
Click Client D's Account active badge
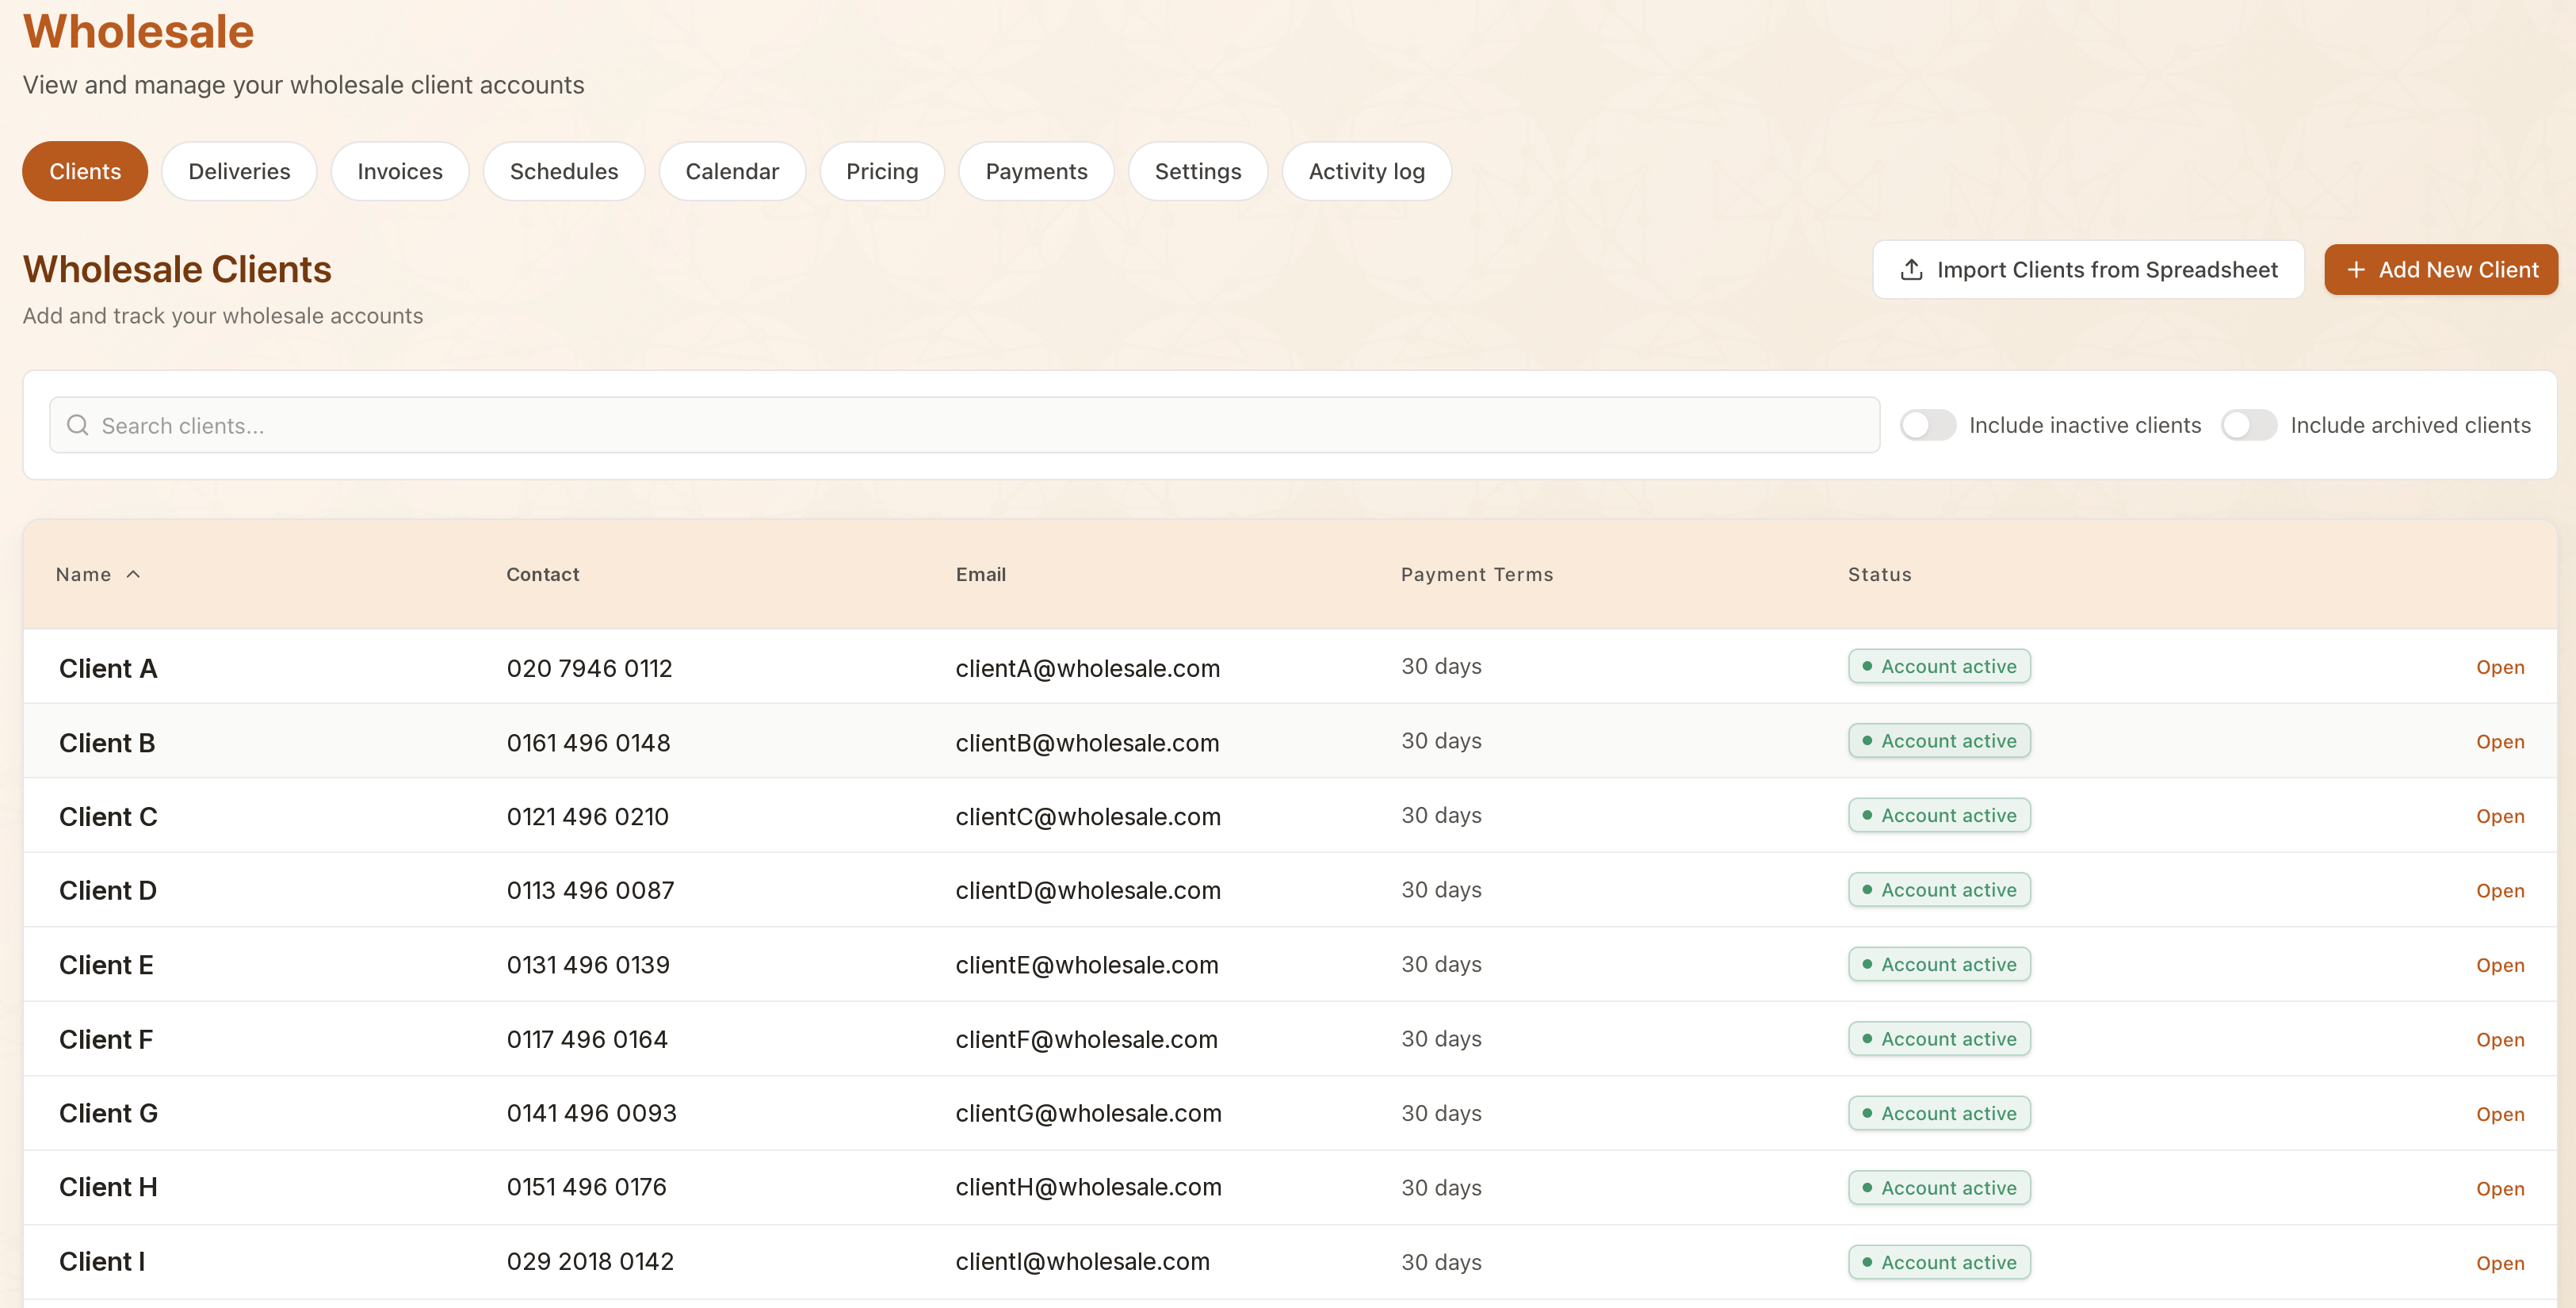coord(1939,890)
